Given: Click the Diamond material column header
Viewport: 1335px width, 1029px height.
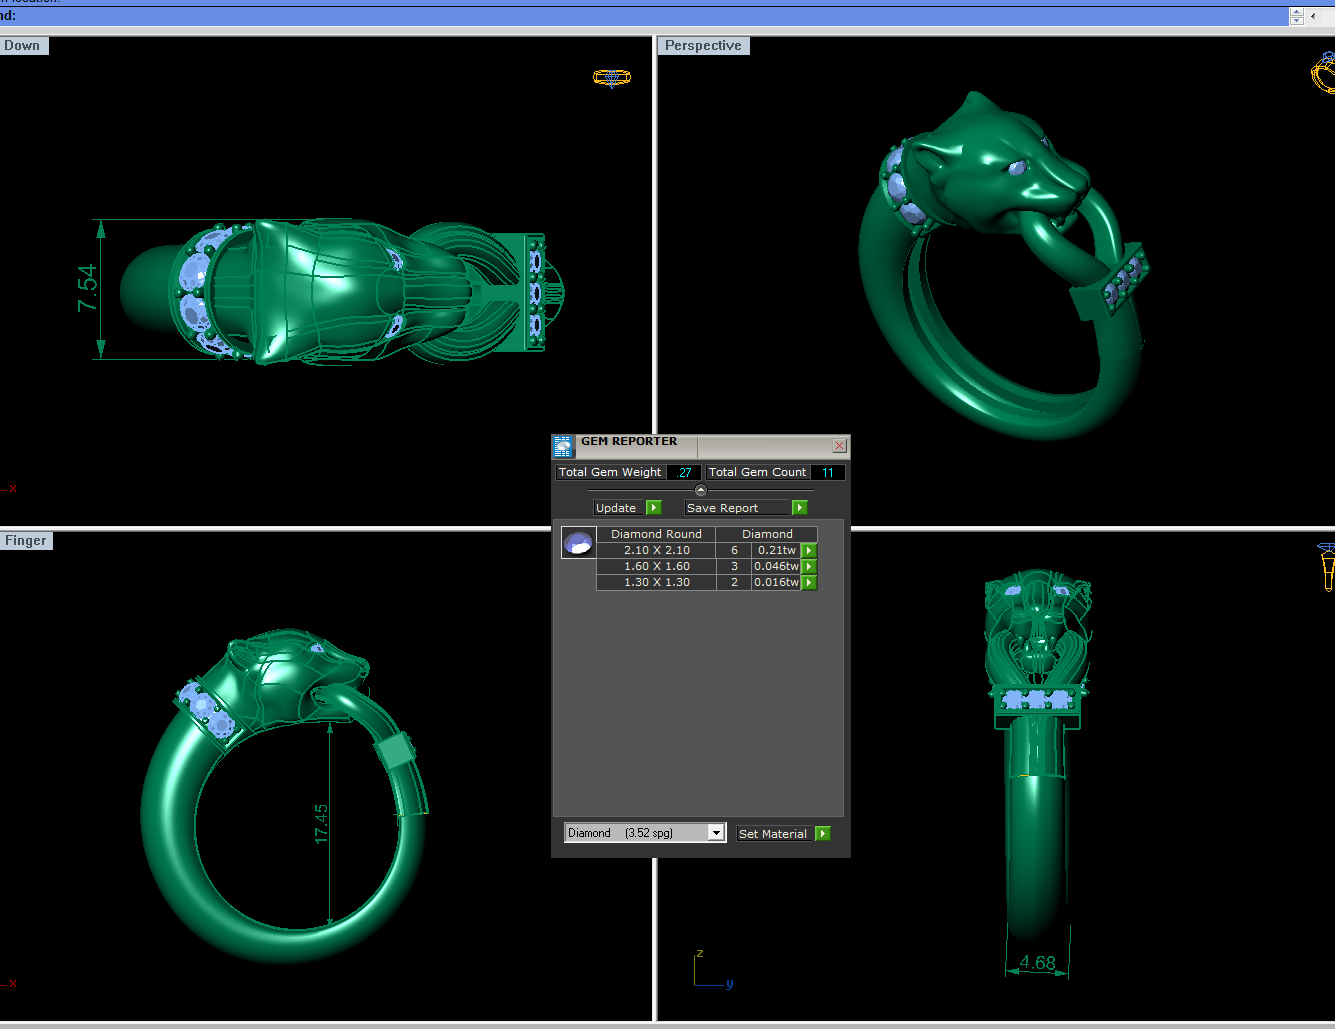Looking at the screenshot, I should click(x=767, y=534).
